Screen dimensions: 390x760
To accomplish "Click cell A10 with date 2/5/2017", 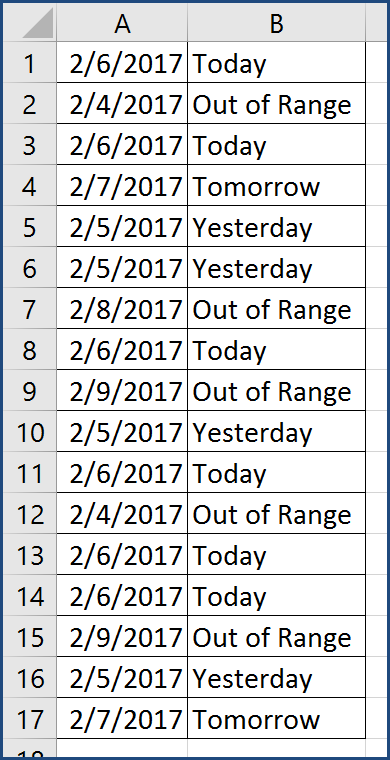I will 122,431.
